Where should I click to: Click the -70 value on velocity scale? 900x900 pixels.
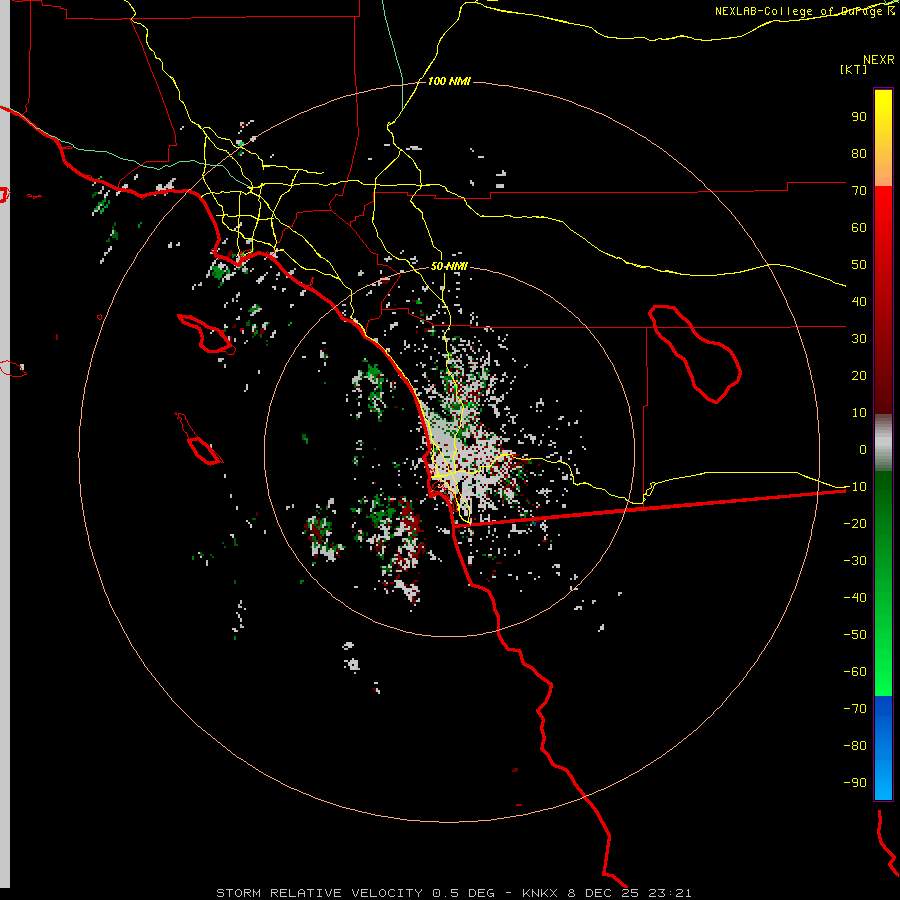(855, 709)
